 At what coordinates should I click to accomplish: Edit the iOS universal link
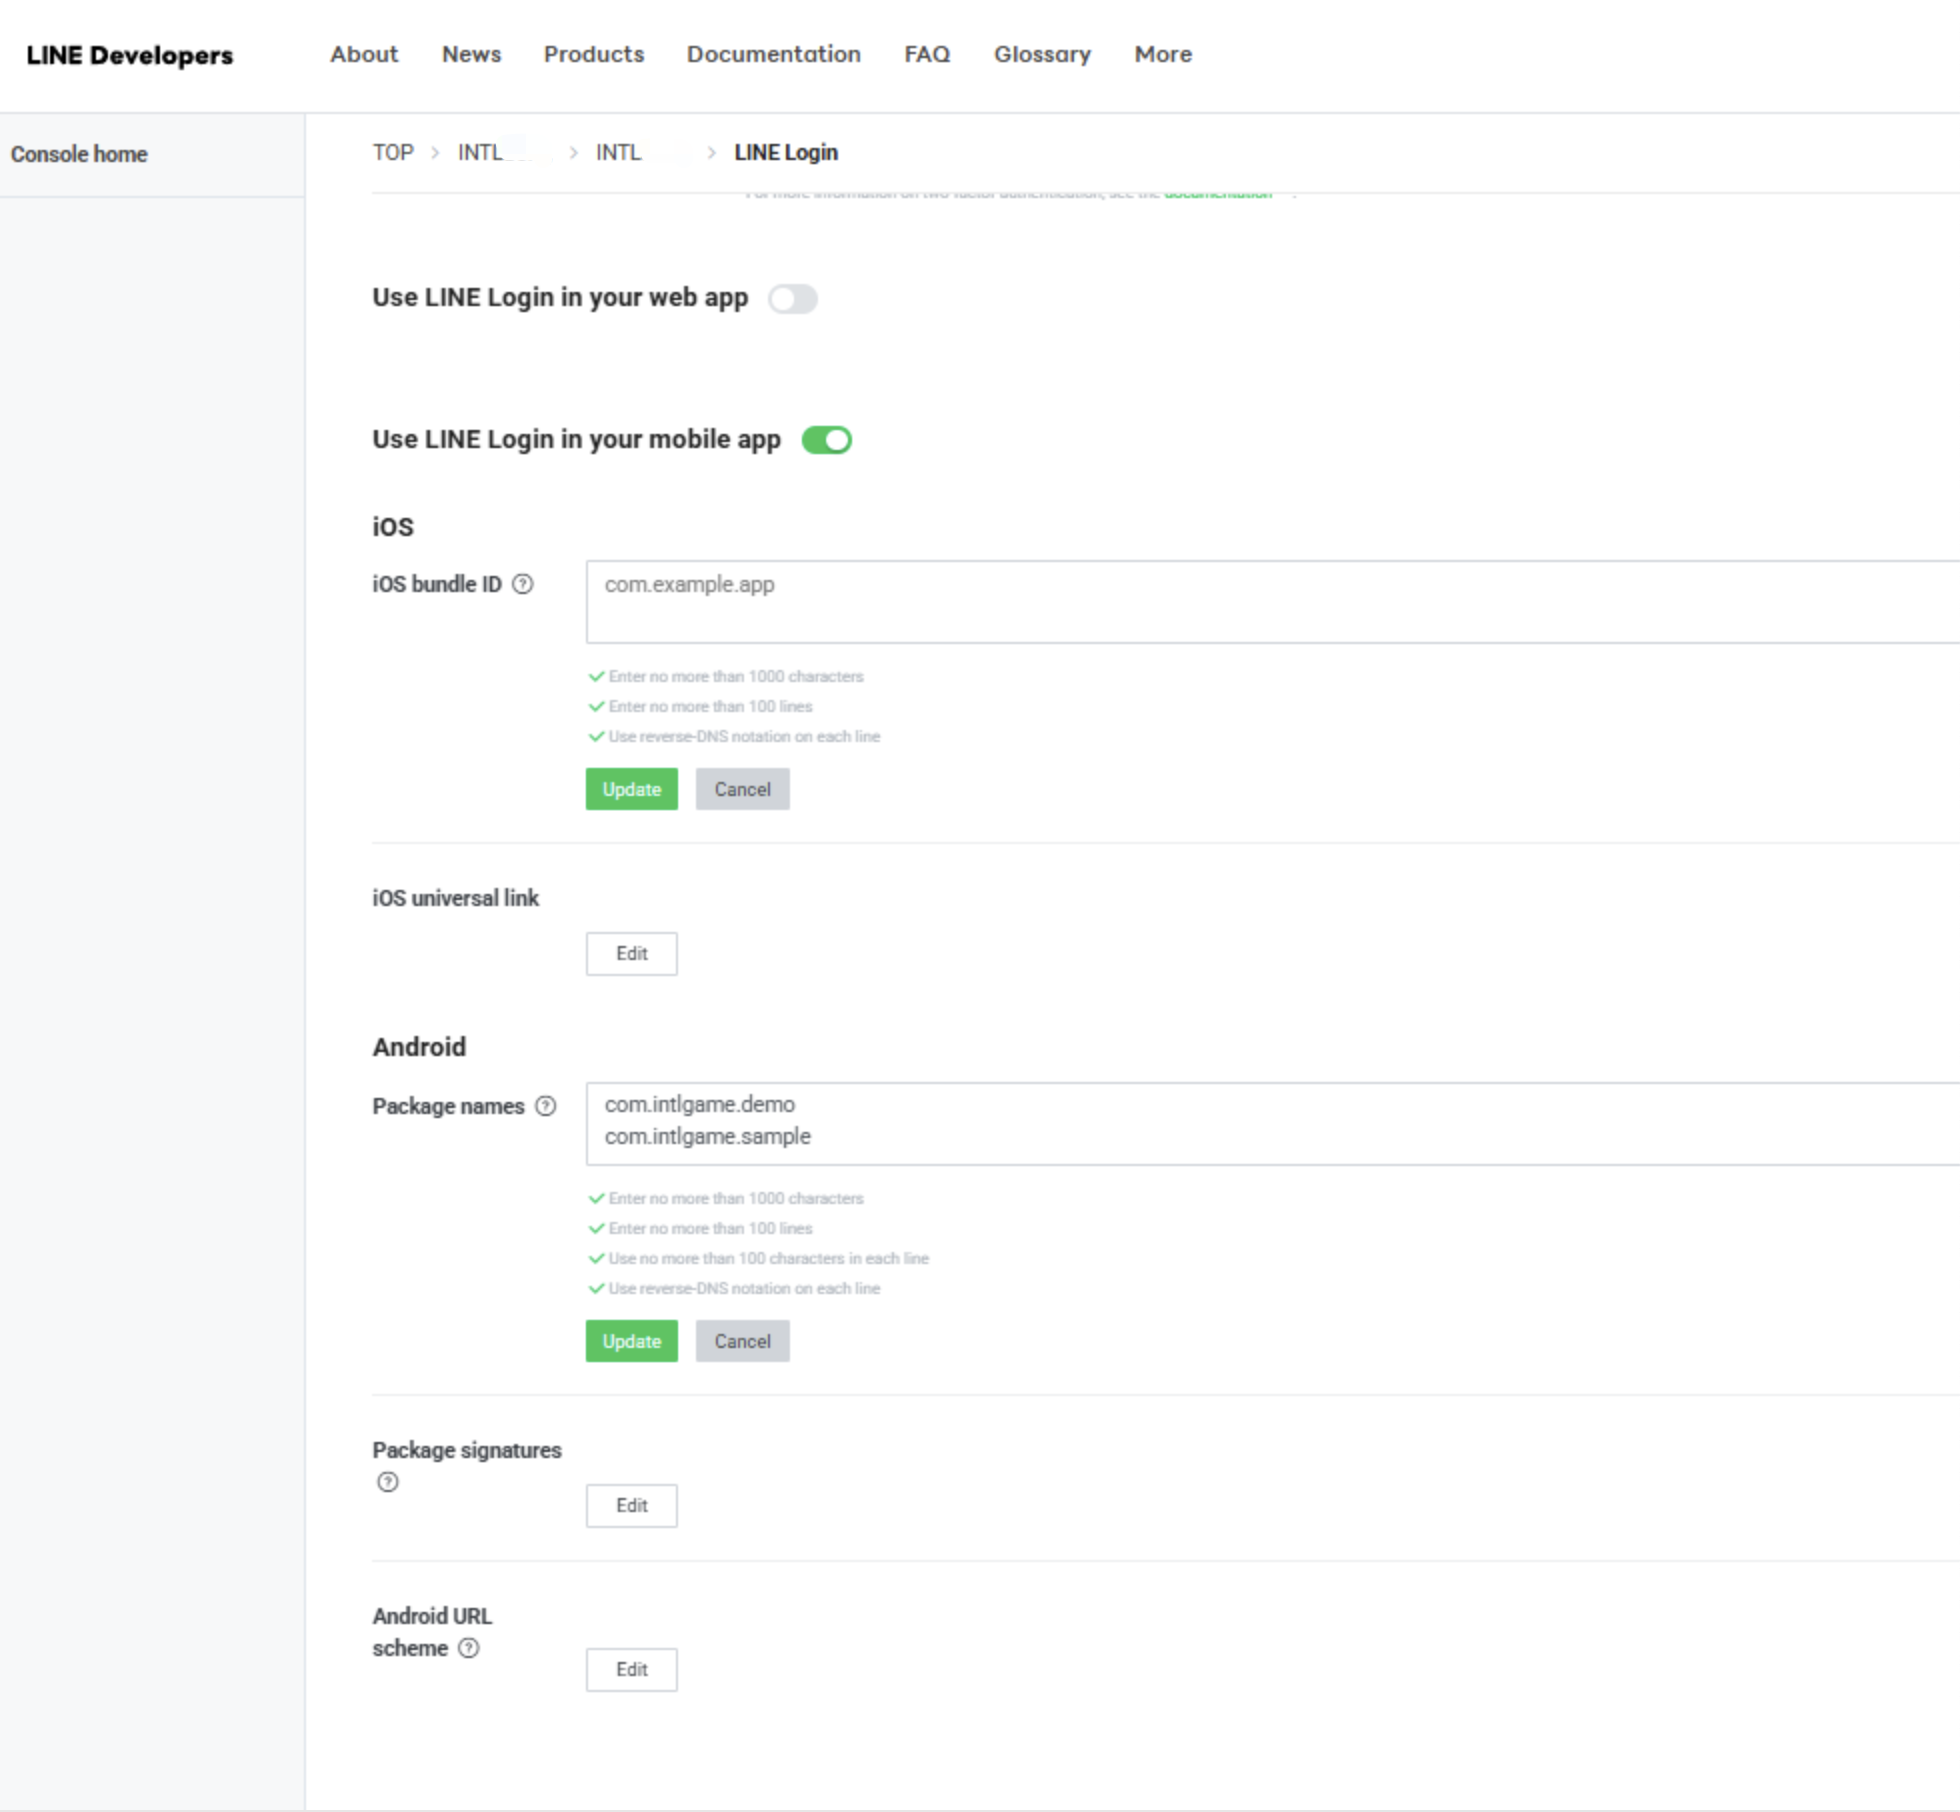pos(632,954)
